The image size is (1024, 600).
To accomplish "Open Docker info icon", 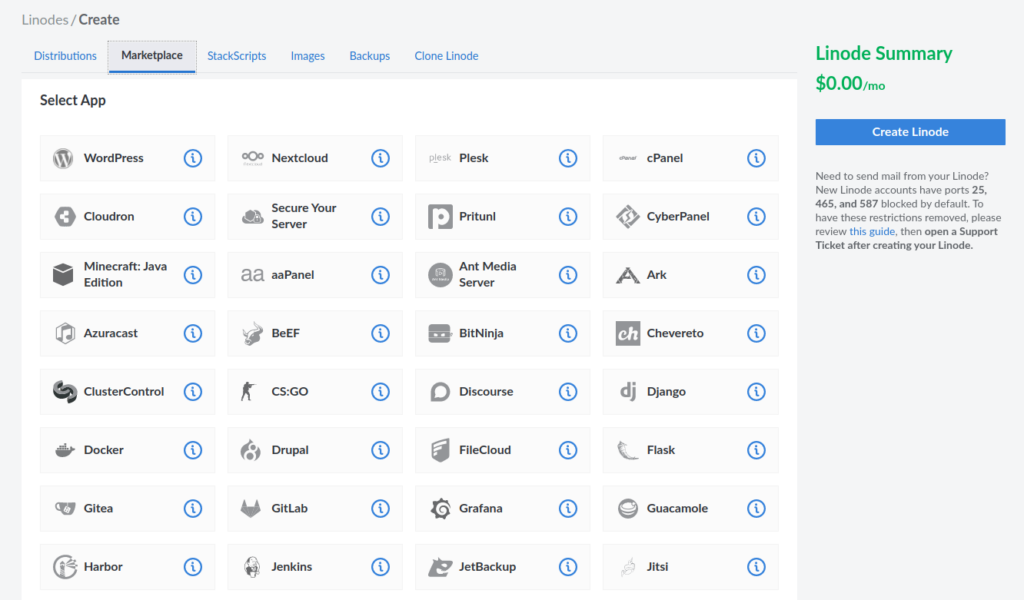I will pyautogui.click(x=193, y=450).
